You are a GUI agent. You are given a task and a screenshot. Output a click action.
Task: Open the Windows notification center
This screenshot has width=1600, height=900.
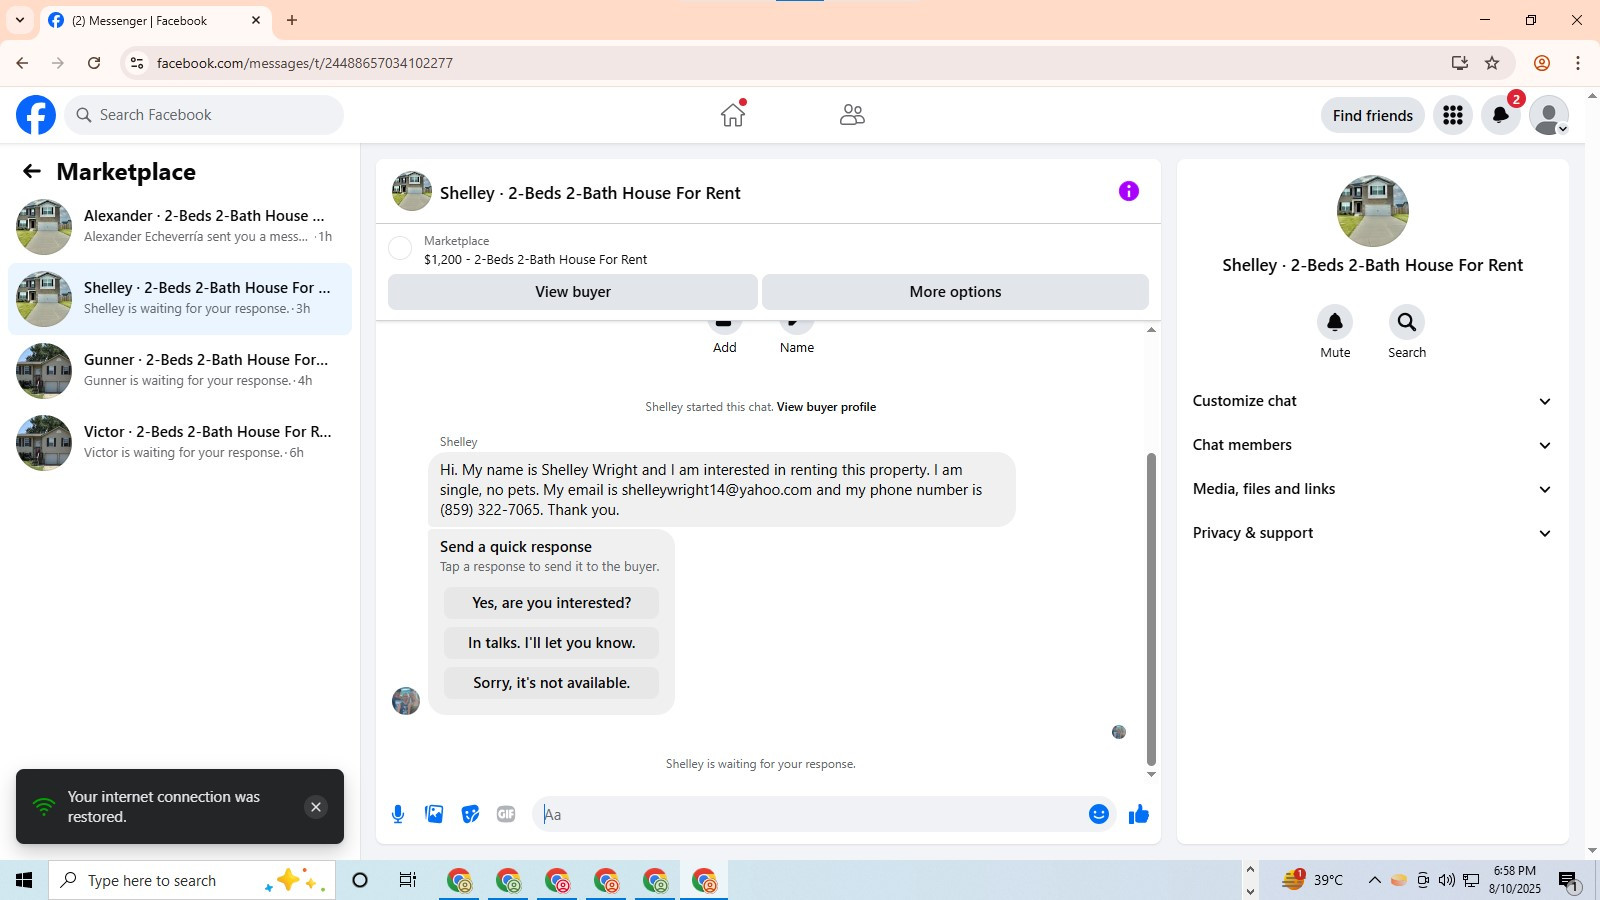coord(1568,880)
